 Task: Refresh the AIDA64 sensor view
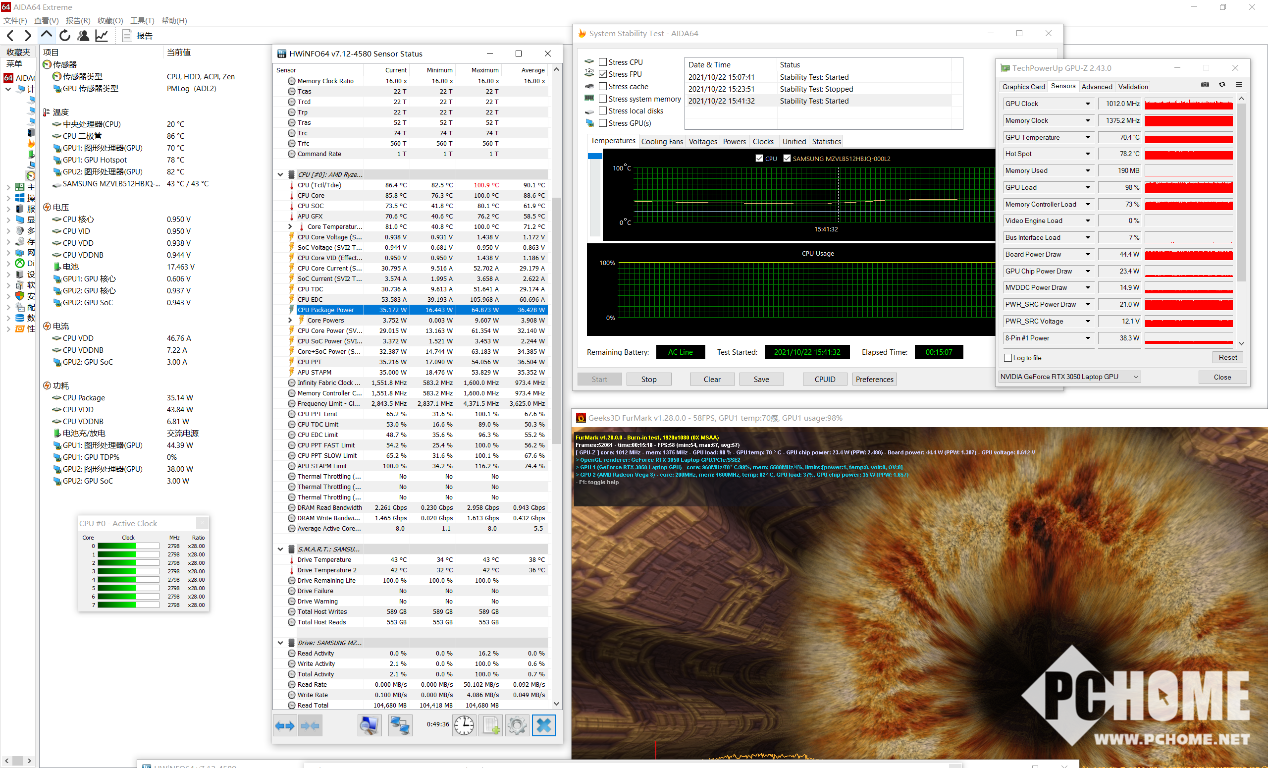coord(64,36)
